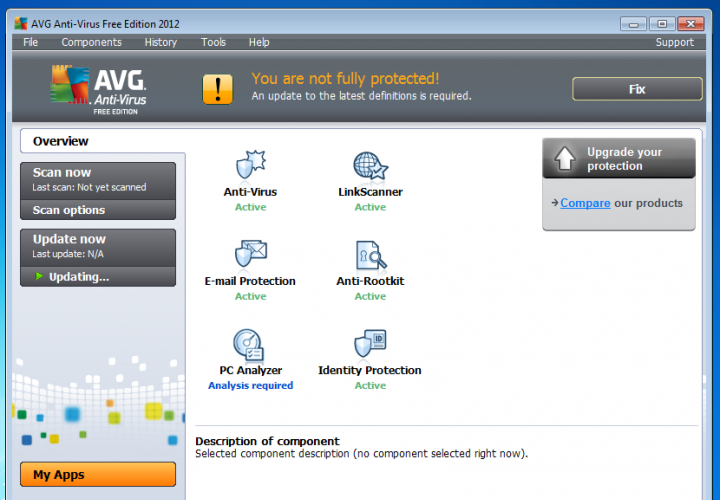Viewport: 720px width, 500px height.
Task: Open the Identity Protection ID shield icon
Action: pos(371,343)
